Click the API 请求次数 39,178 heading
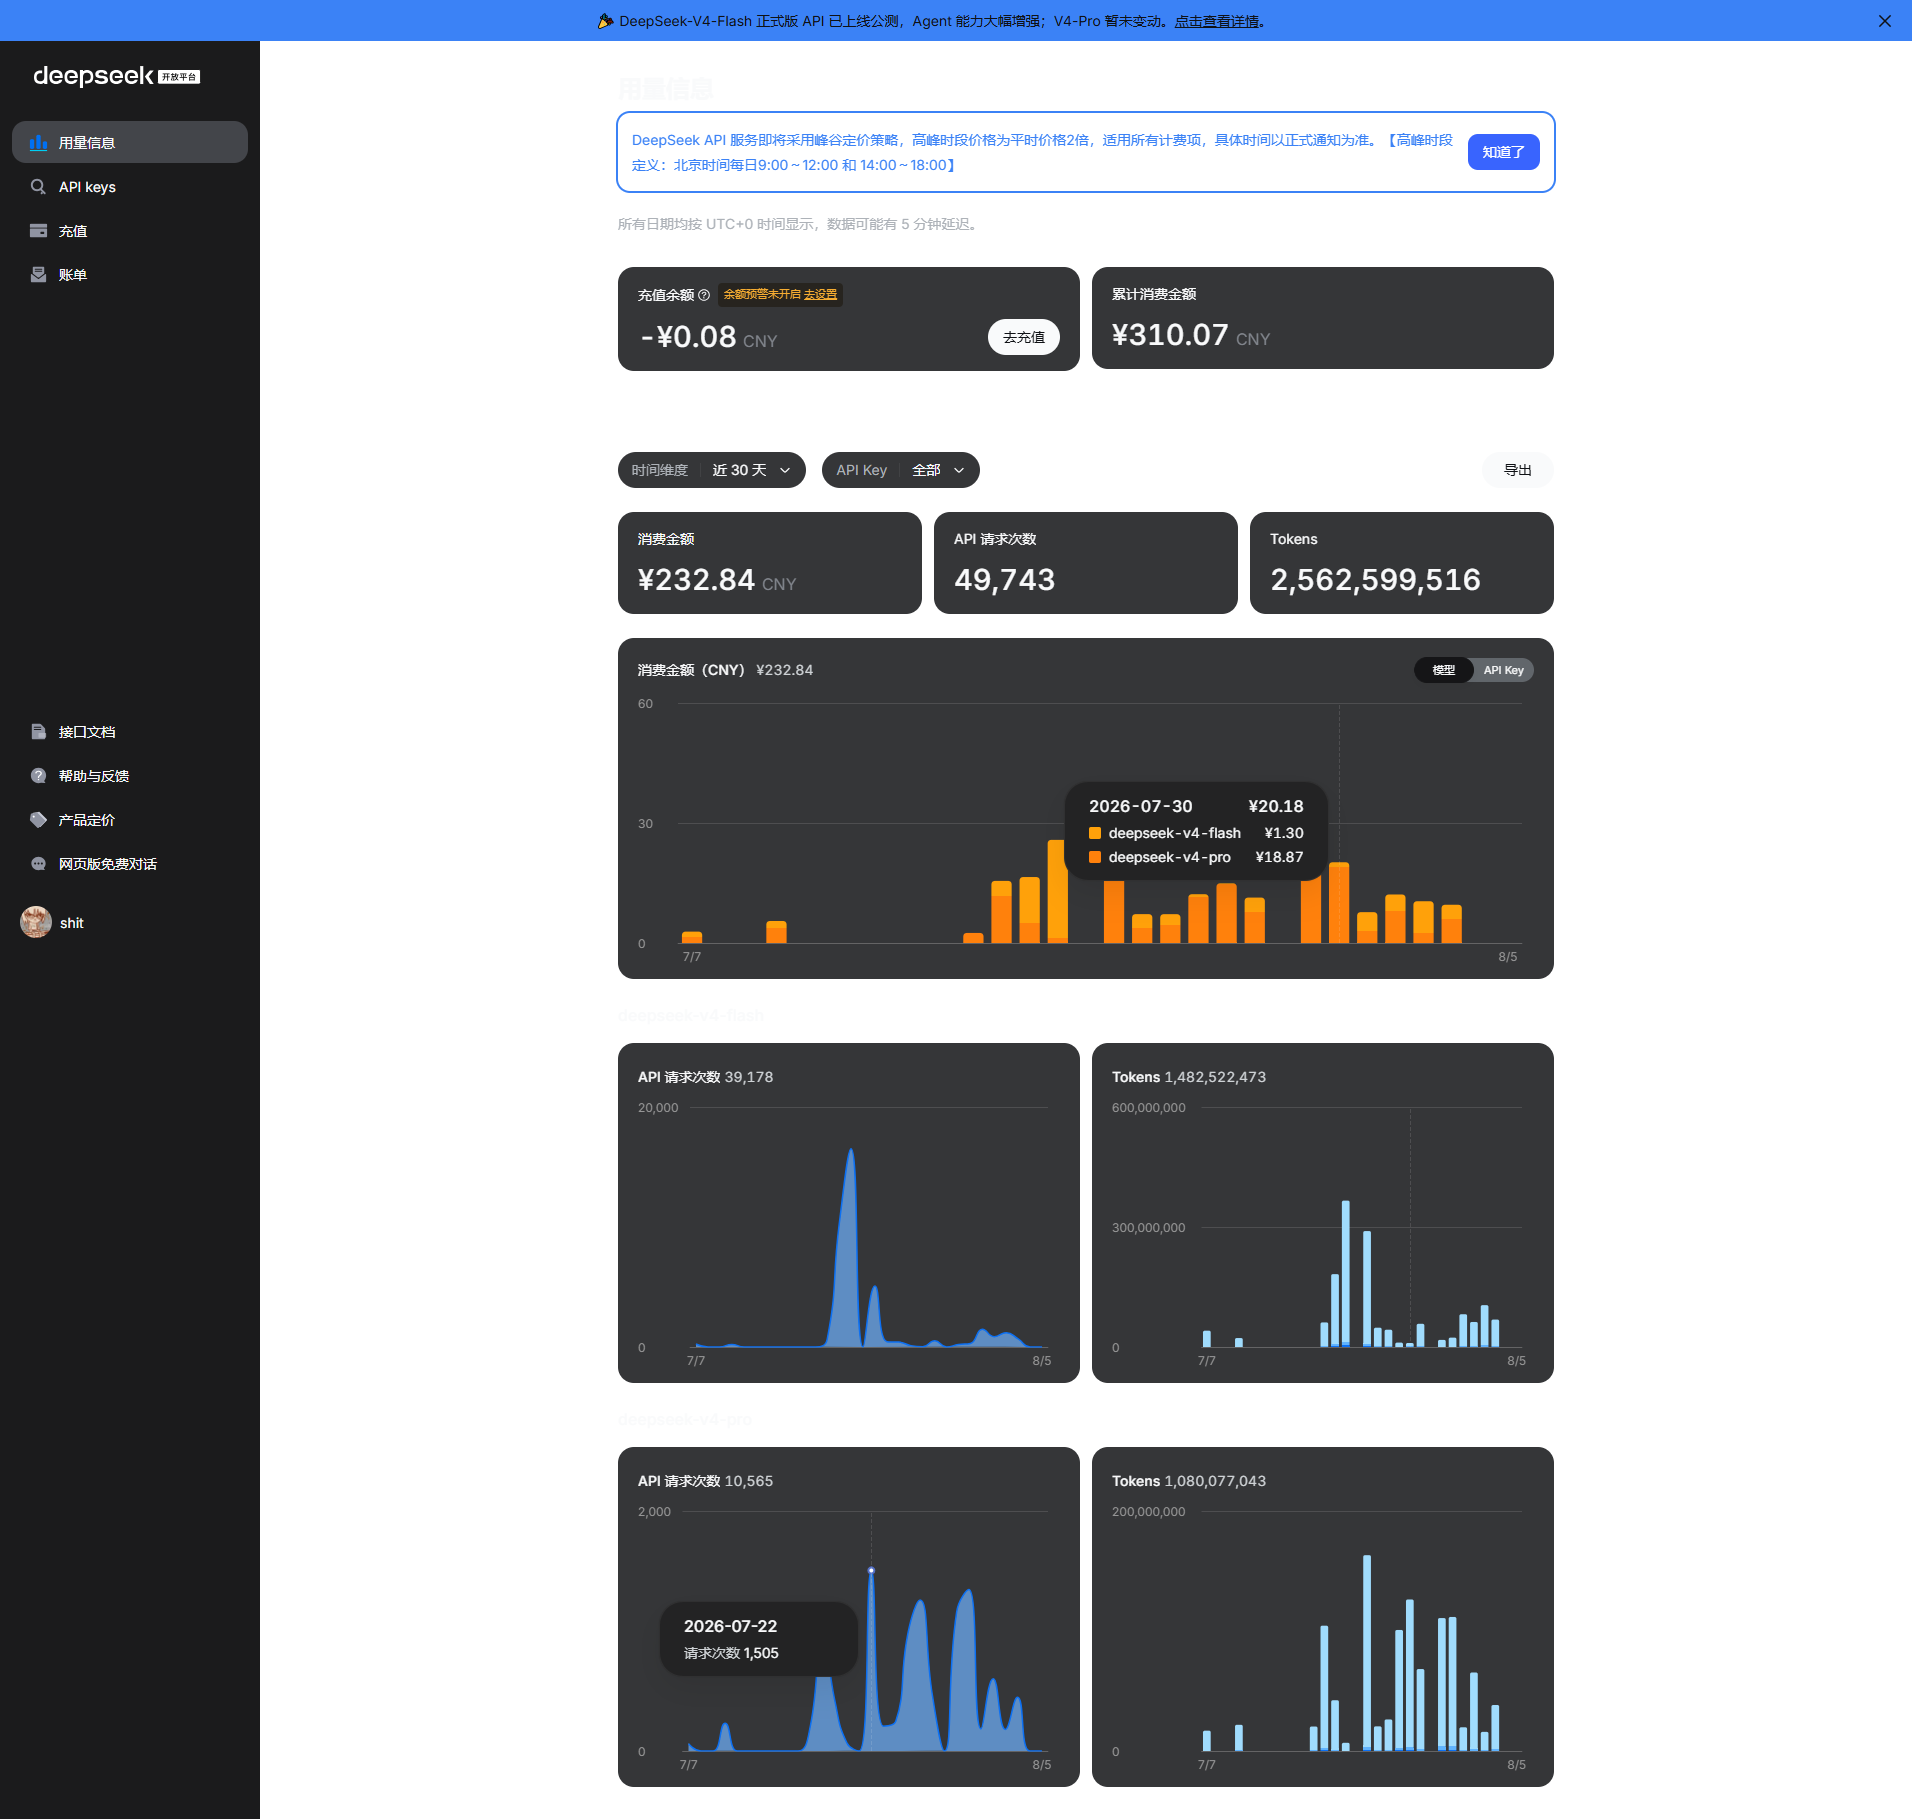 click(706, 1077)
